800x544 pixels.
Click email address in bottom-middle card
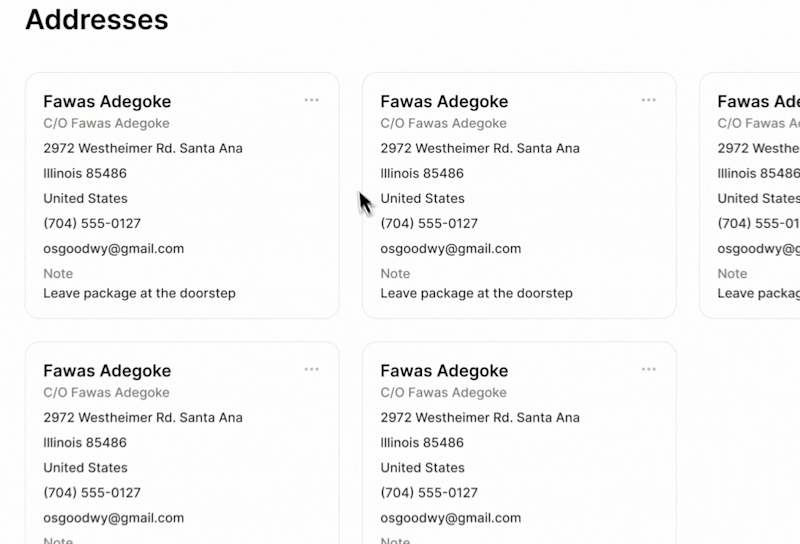point(451,518)
